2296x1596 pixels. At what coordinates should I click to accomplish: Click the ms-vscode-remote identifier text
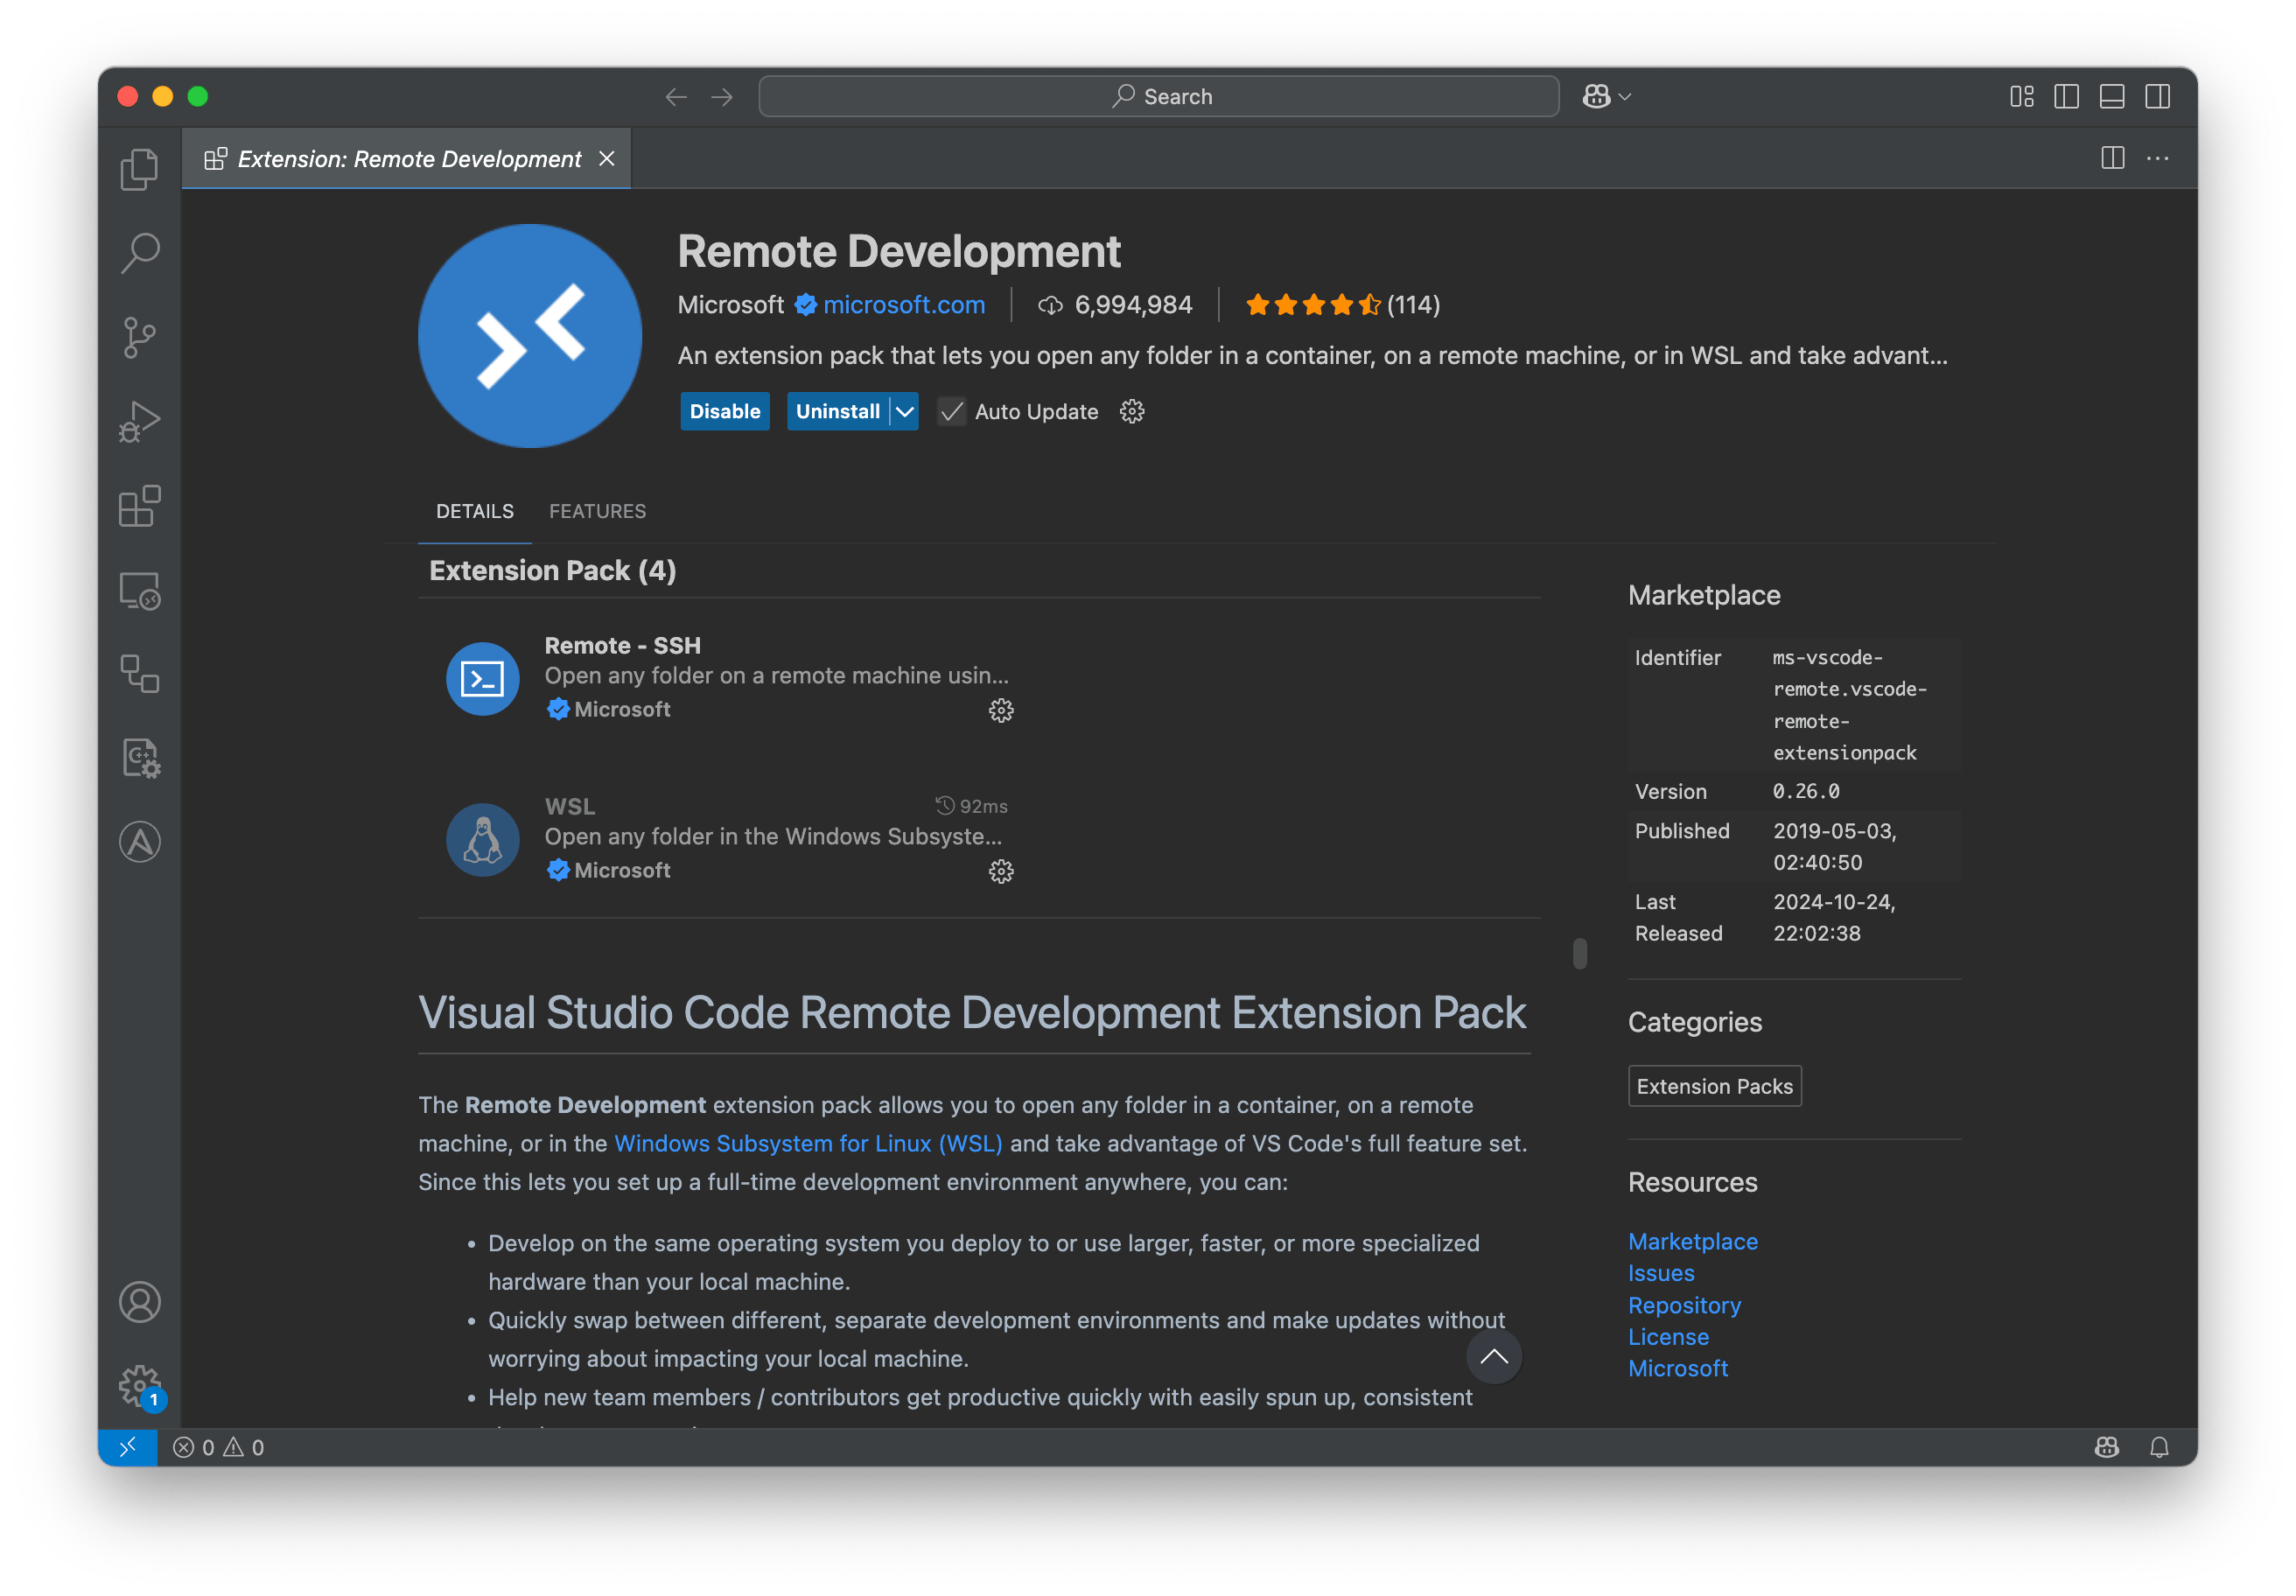1849,705
